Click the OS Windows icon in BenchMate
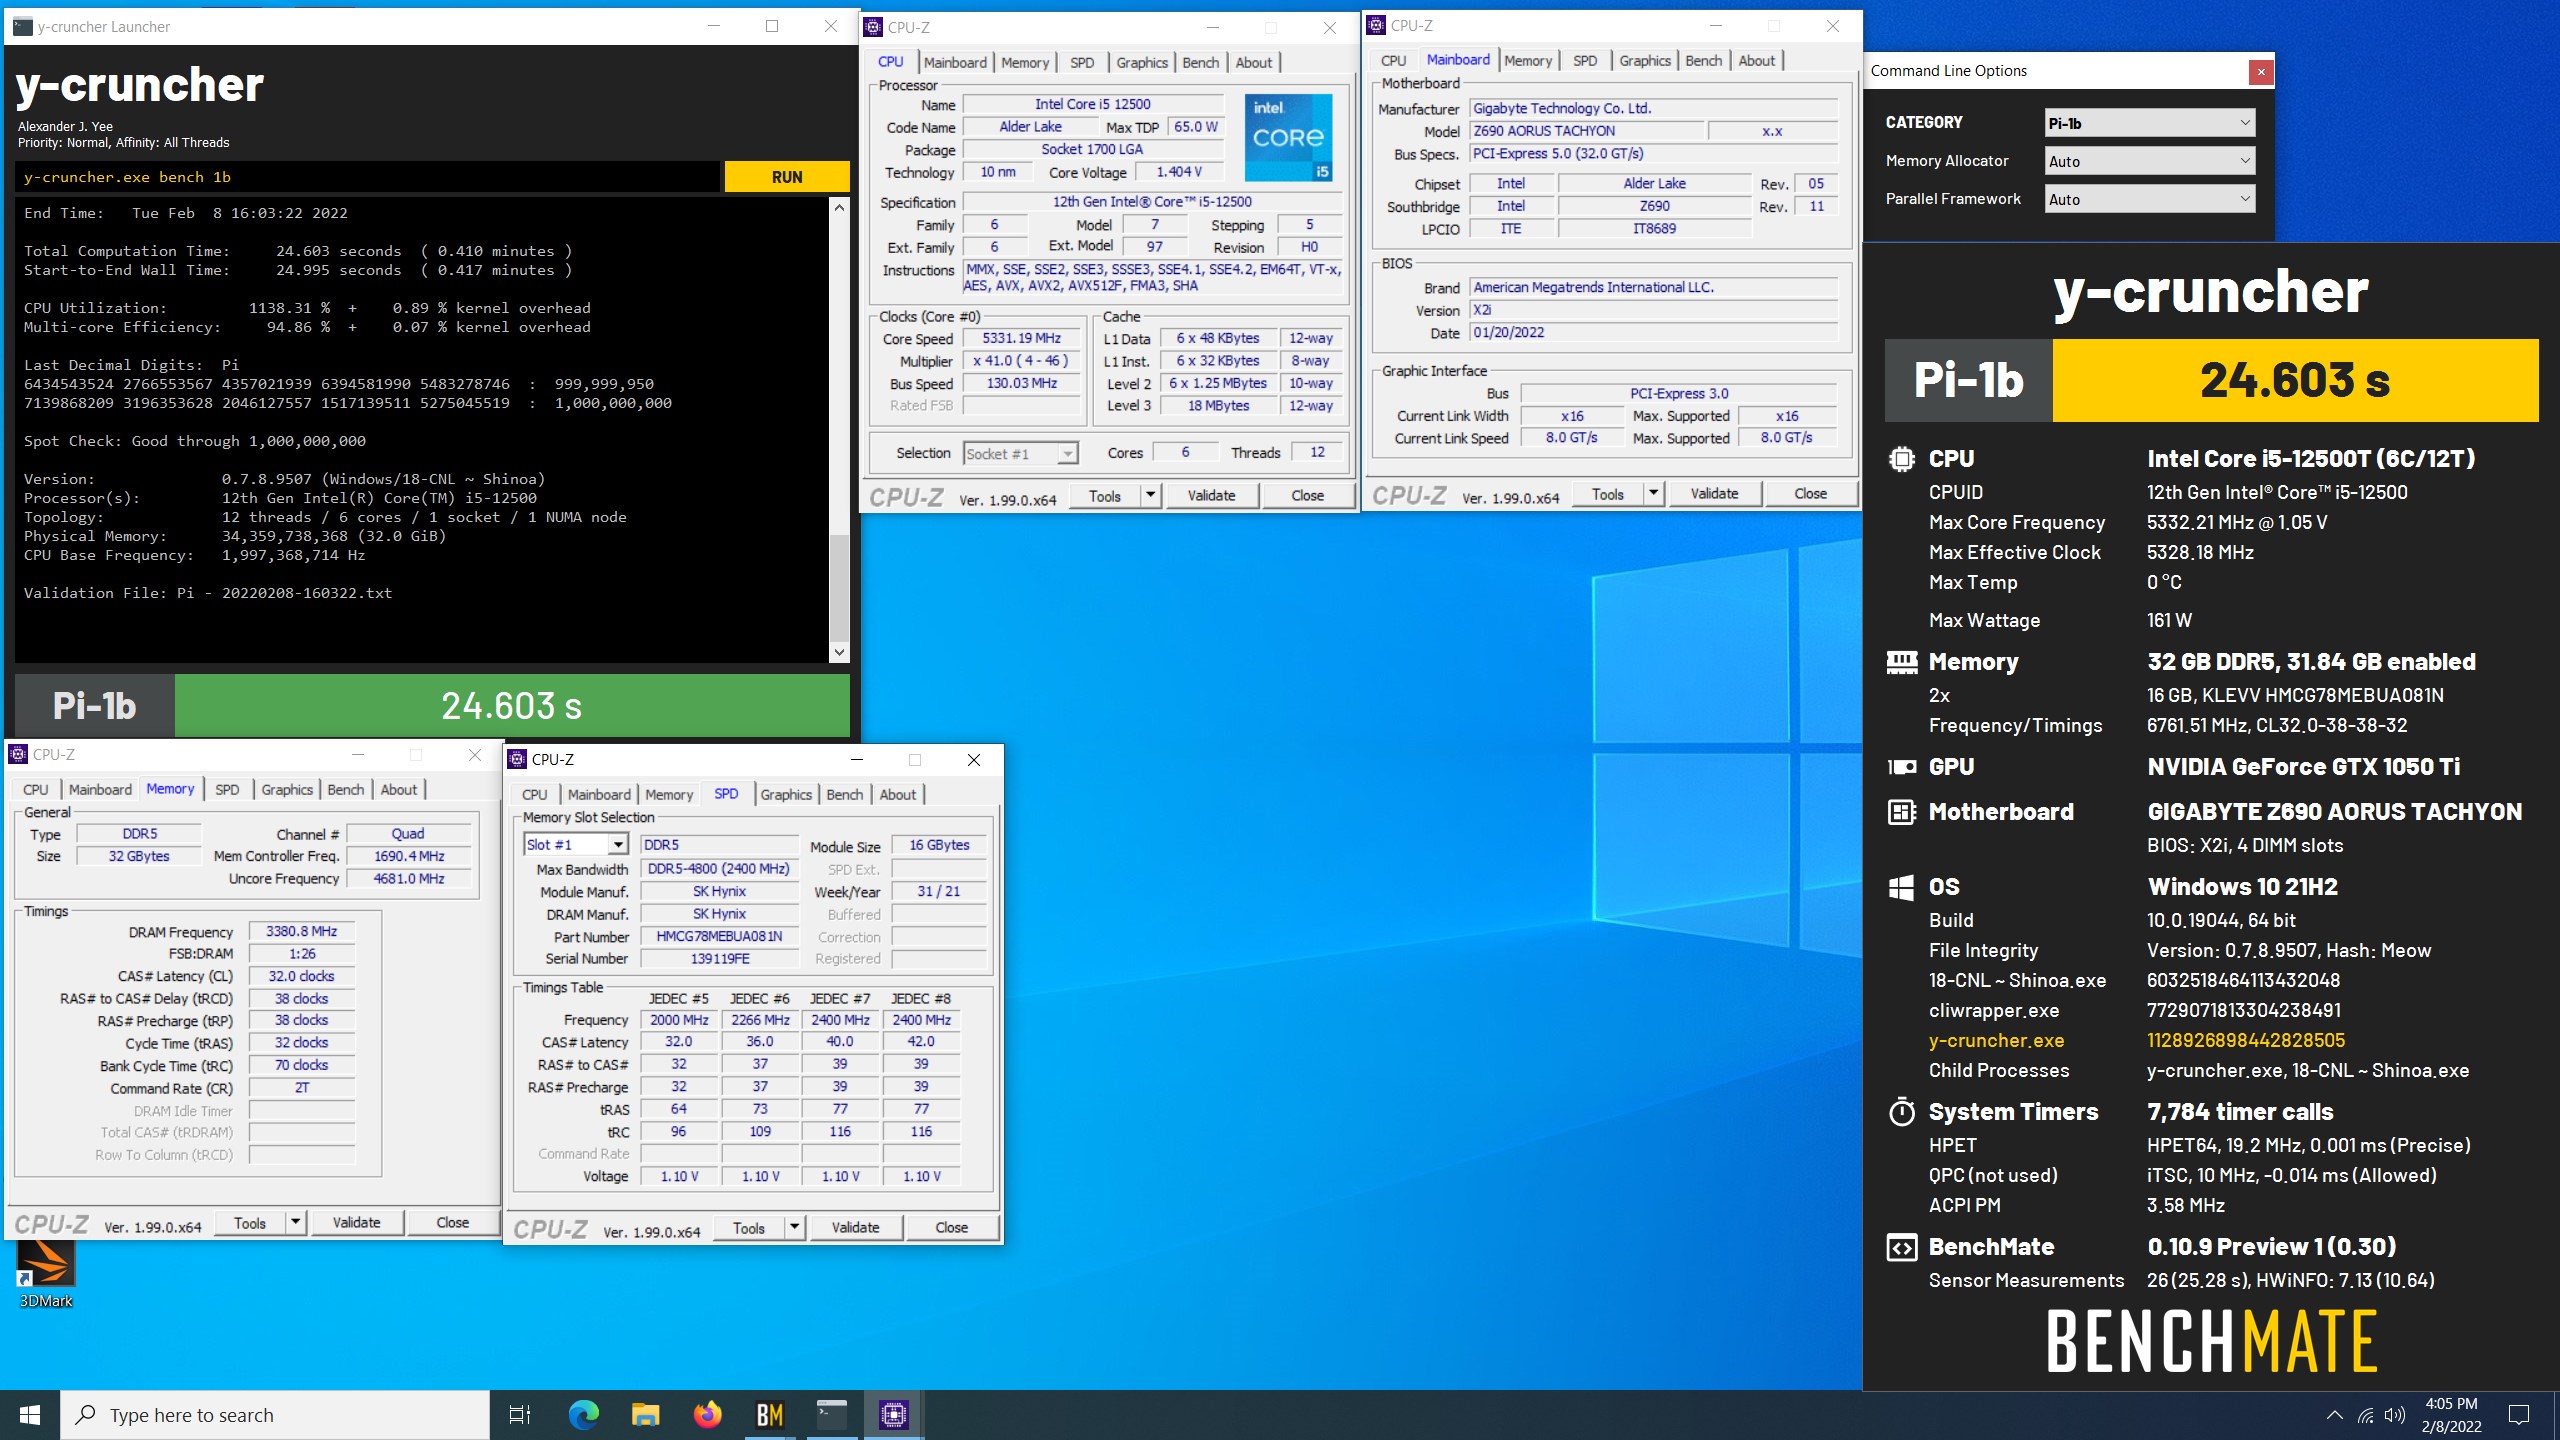 tap(1901, 887)
